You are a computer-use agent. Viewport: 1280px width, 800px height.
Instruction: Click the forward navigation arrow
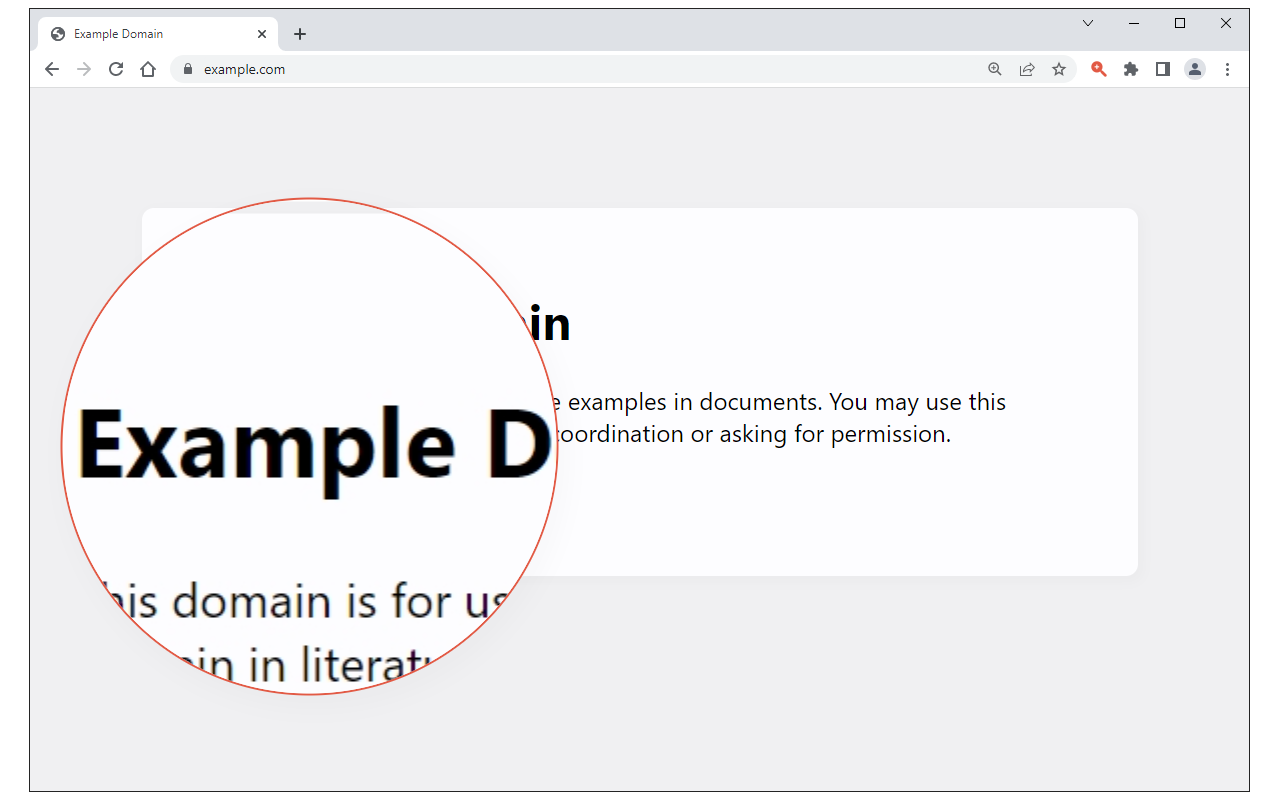tap(84, 69)
